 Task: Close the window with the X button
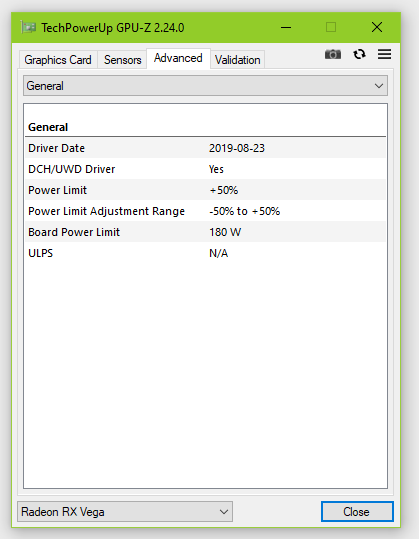point(377,27)
